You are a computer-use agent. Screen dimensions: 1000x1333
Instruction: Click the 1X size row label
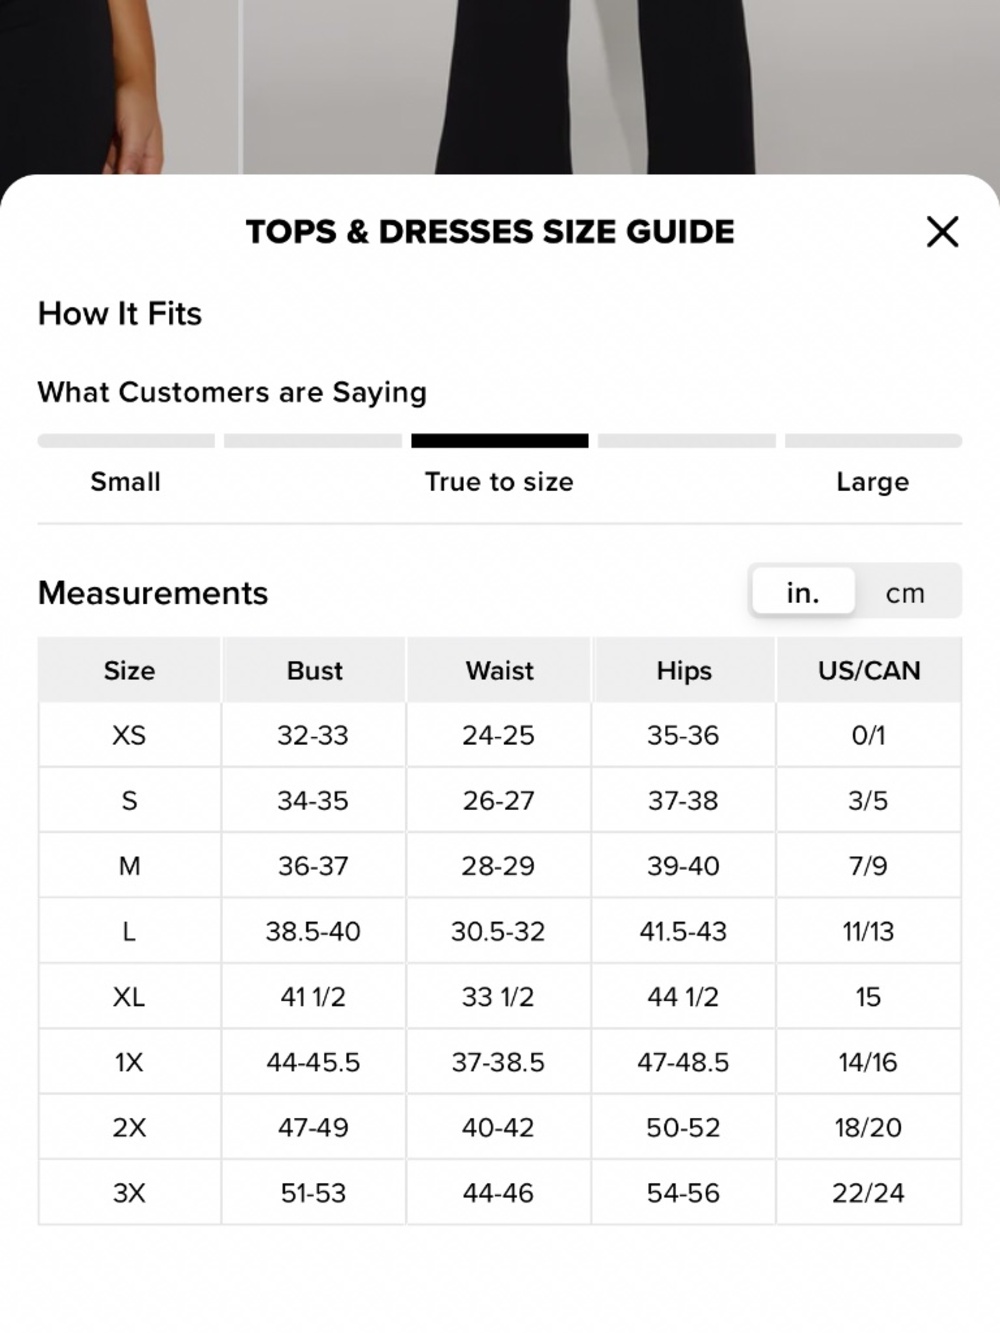(129, 1062)
